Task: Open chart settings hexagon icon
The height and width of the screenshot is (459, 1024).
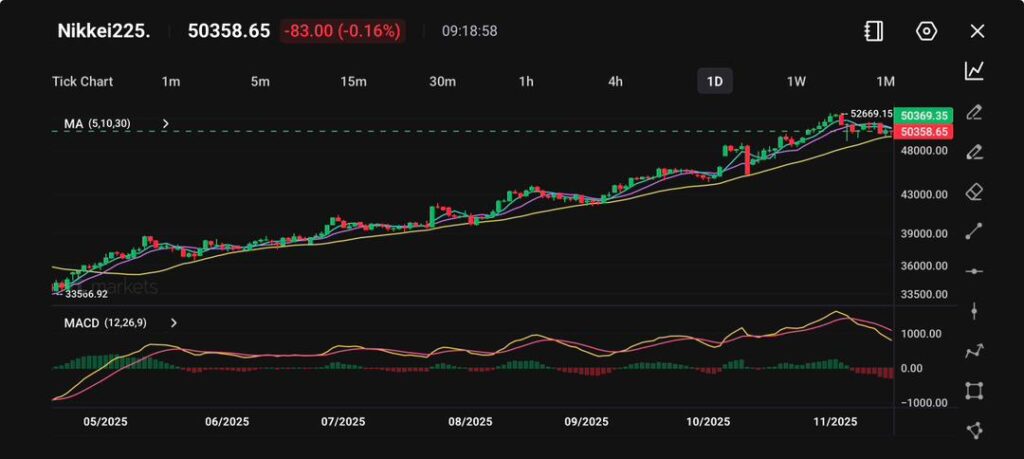Action: [x=926, y=31]
